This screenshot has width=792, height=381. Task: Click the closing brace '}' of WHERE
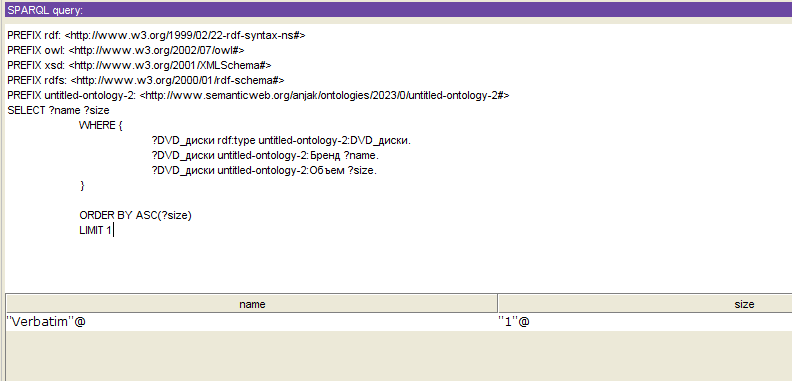pos(82,185)
